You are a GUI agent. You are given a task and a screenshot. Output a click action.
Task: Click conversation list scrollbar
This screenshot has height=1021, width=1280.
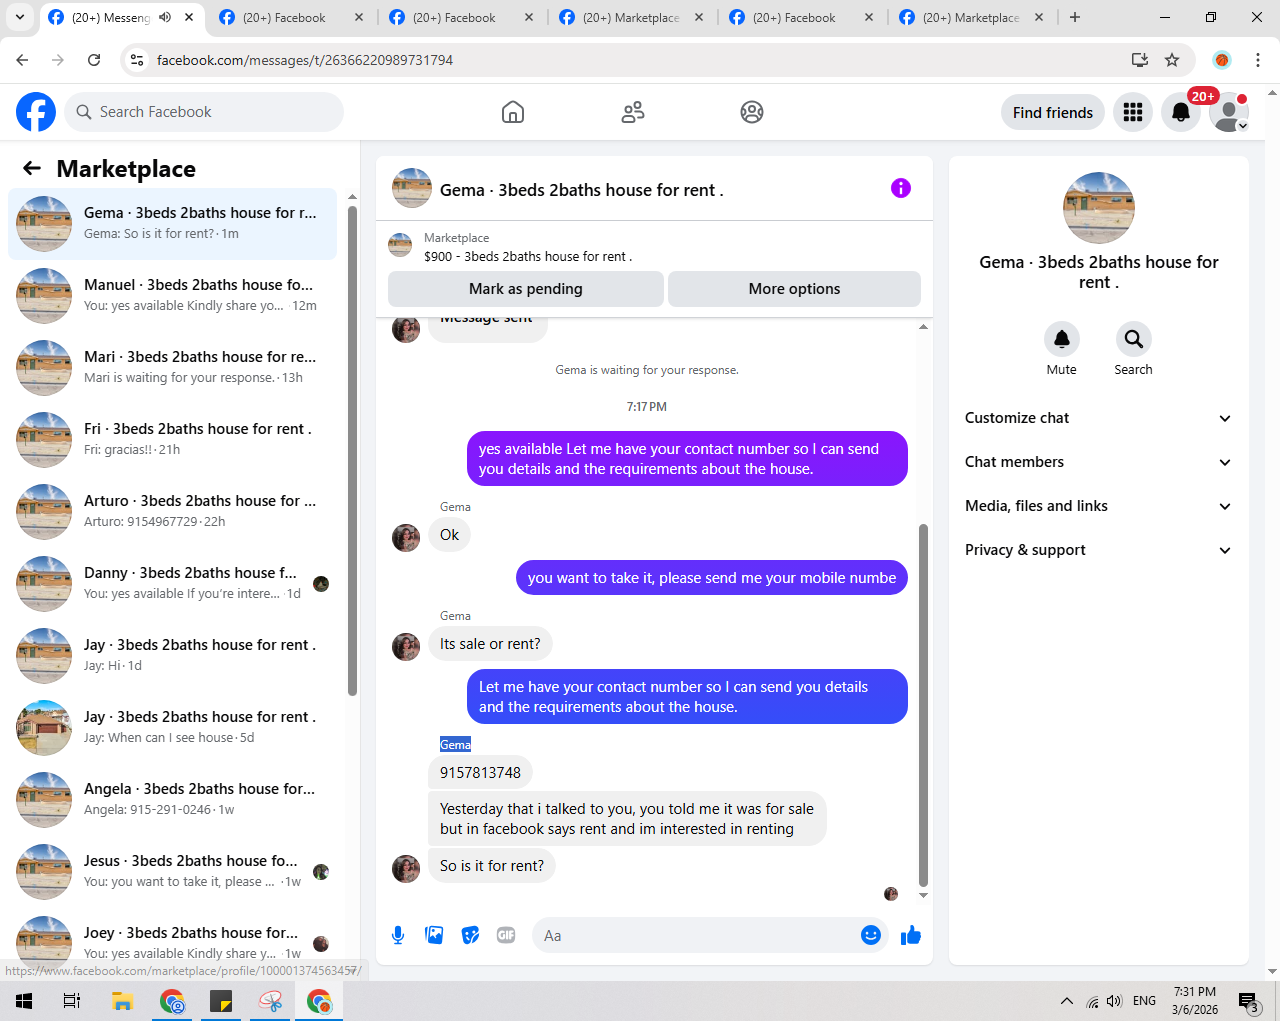tap(352, 450)
